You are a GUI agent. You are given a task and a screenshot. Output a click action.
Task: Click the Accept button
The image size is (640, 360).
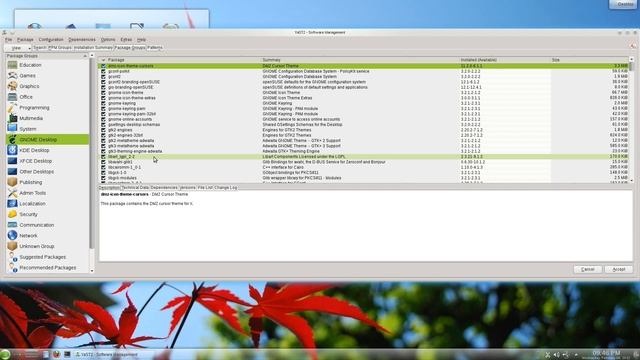(x=619, y=269)
